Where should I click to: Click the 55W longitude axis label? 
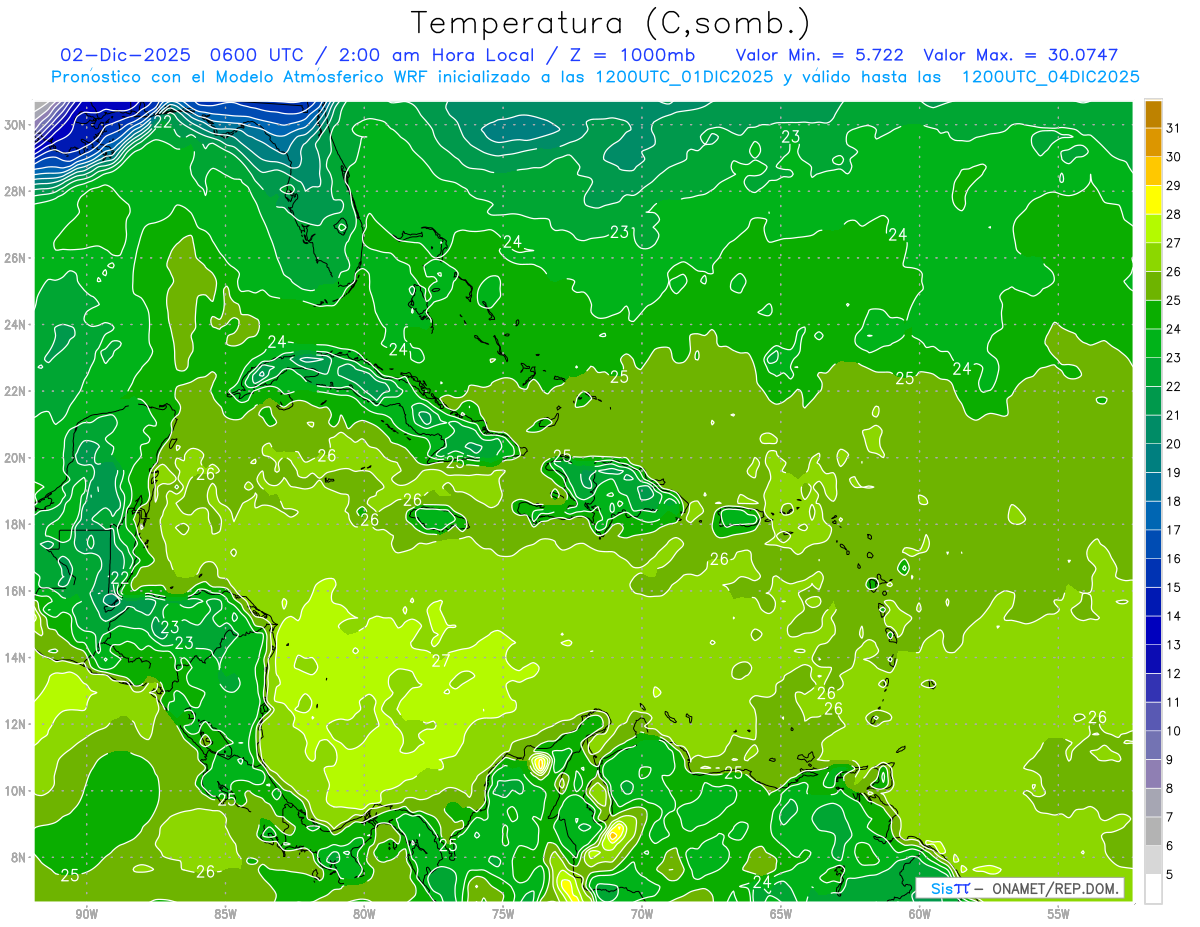coord(1059,914)
